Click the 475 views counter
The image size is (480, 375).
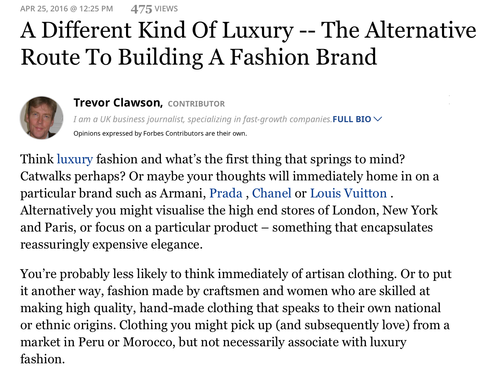point(154,9)
